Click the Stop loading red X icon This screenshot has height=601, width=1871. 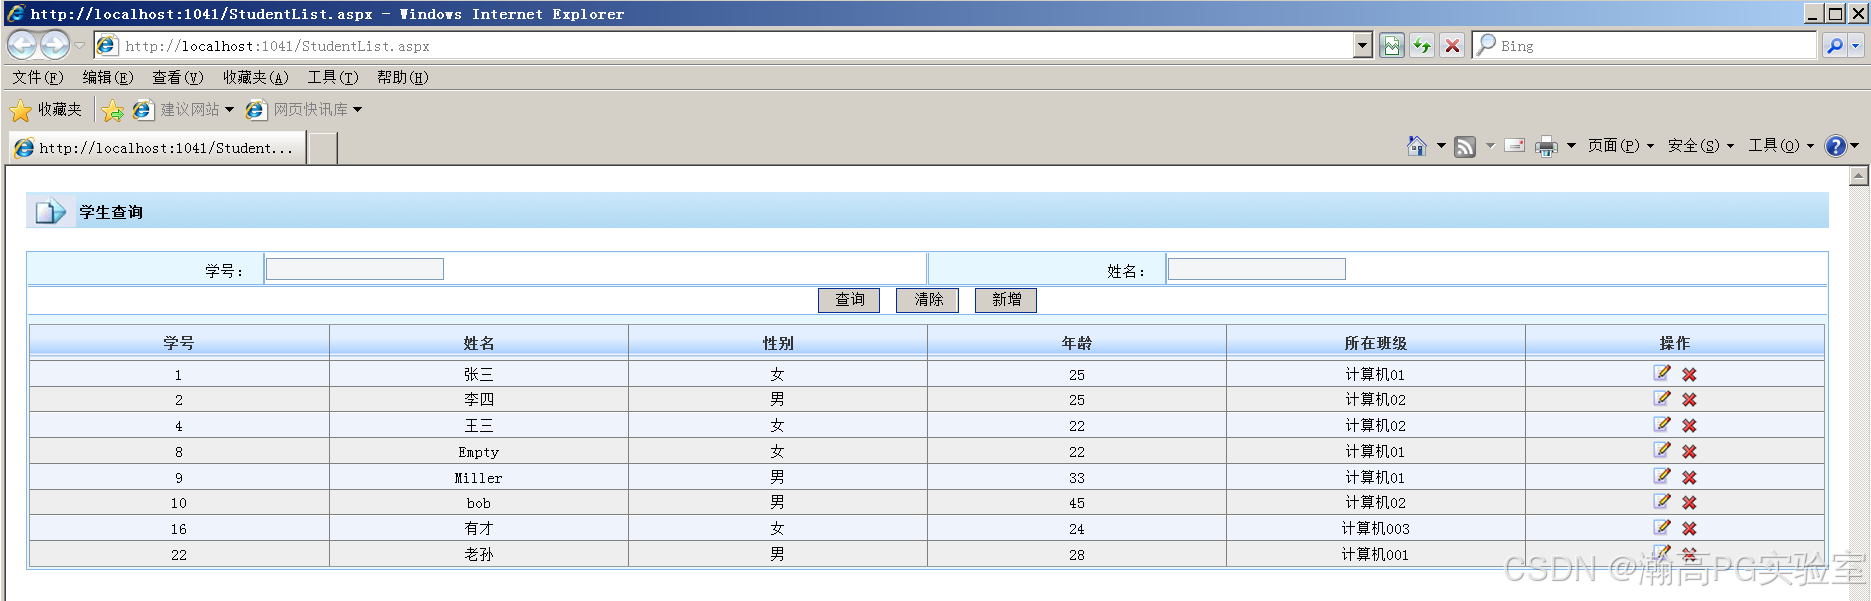(1453, 45)
